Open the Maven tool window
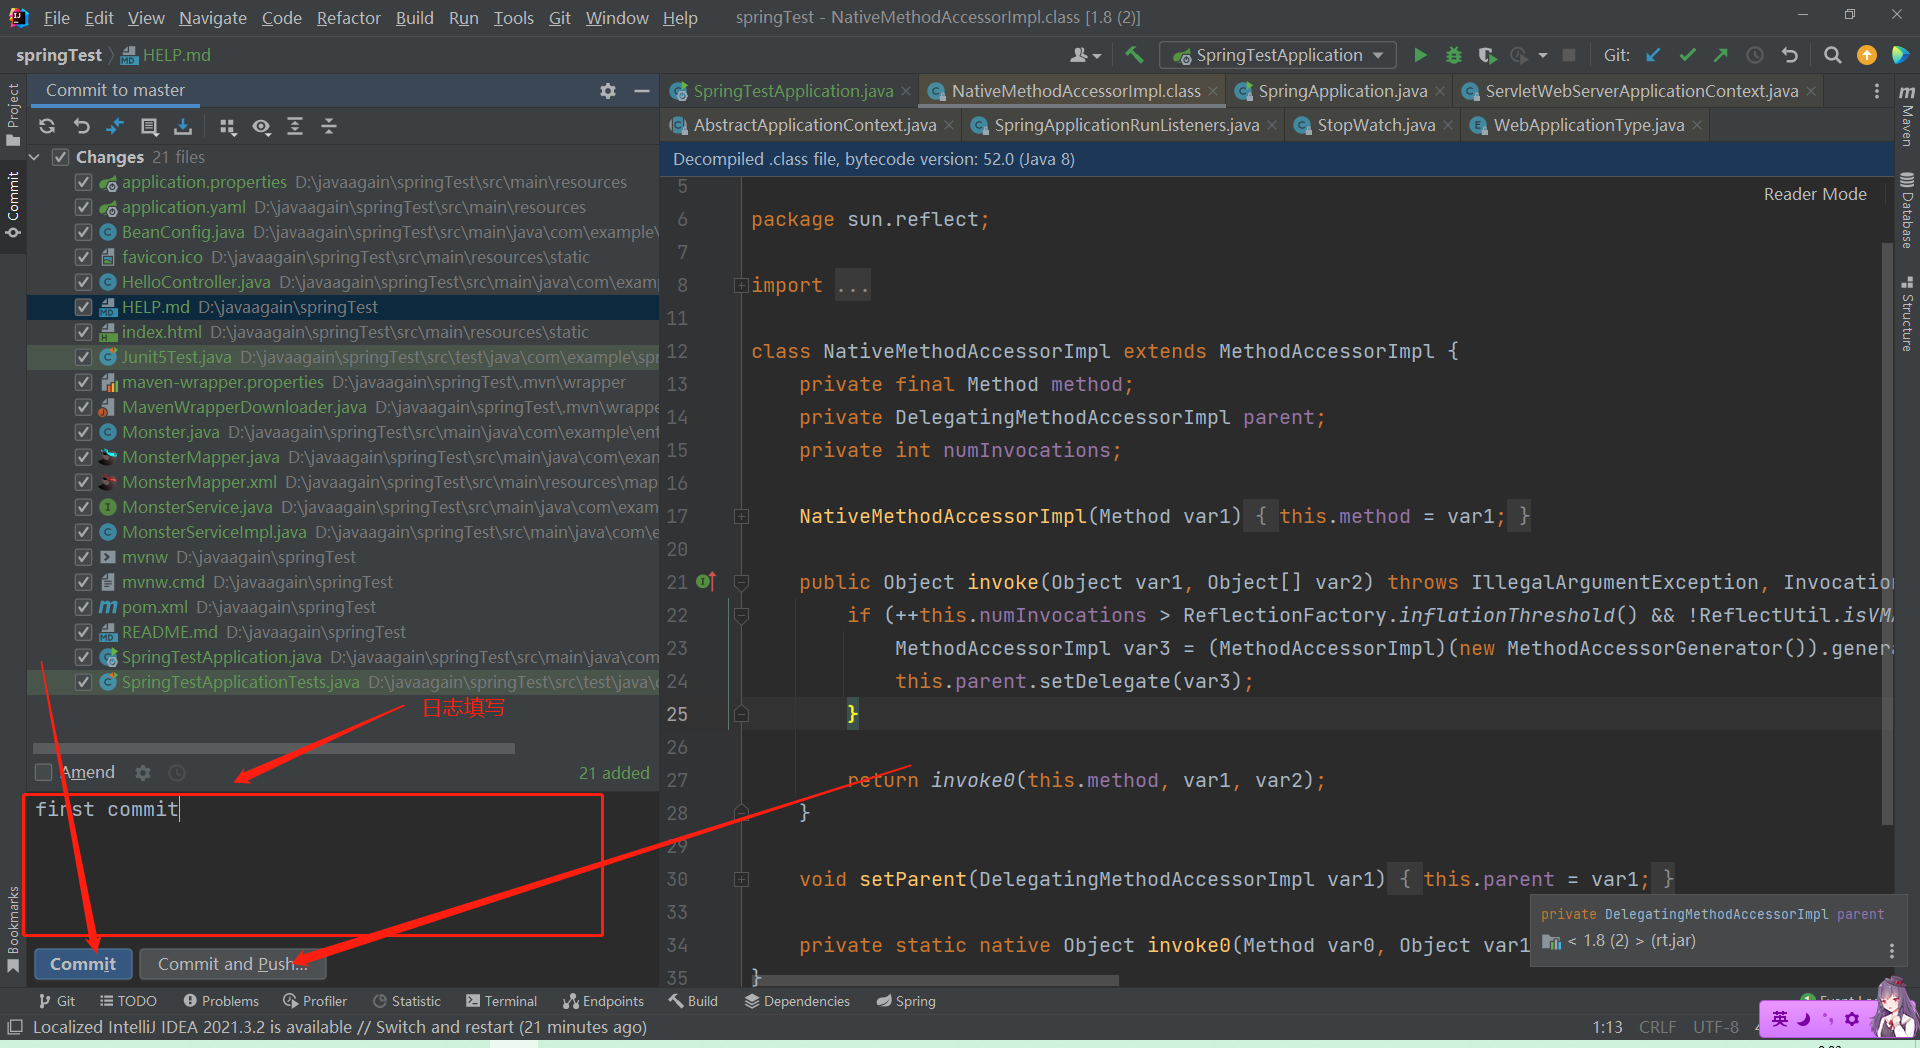 pos(1907,115)
